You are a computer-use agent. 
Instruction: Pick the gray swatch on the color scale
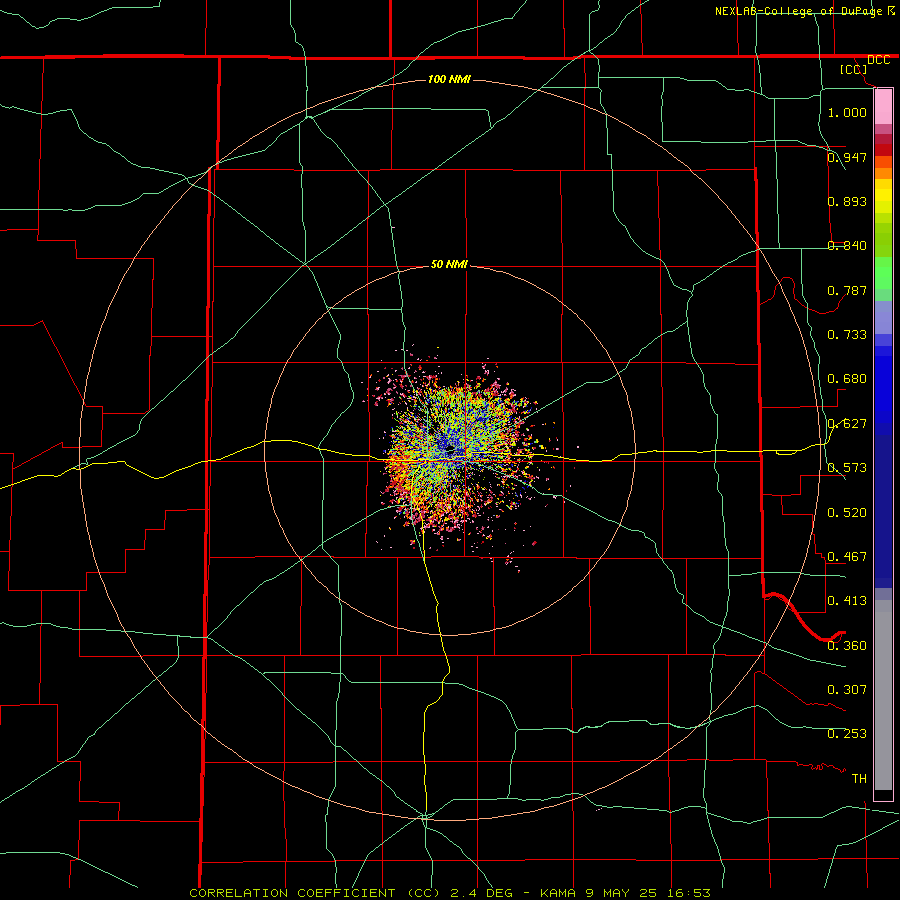click(883, 695)
